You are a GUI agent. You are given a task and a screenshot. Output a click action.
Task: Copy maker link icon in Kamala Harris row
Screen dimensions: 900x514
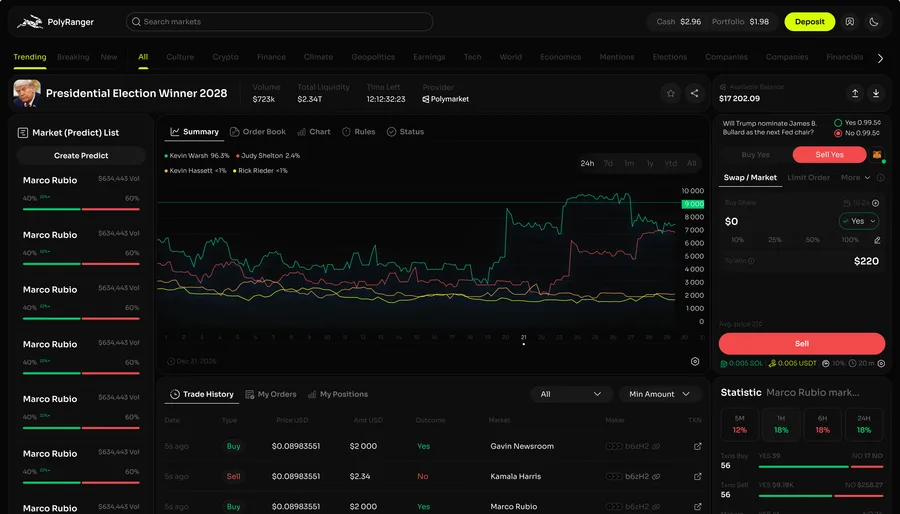pos(655,476)
